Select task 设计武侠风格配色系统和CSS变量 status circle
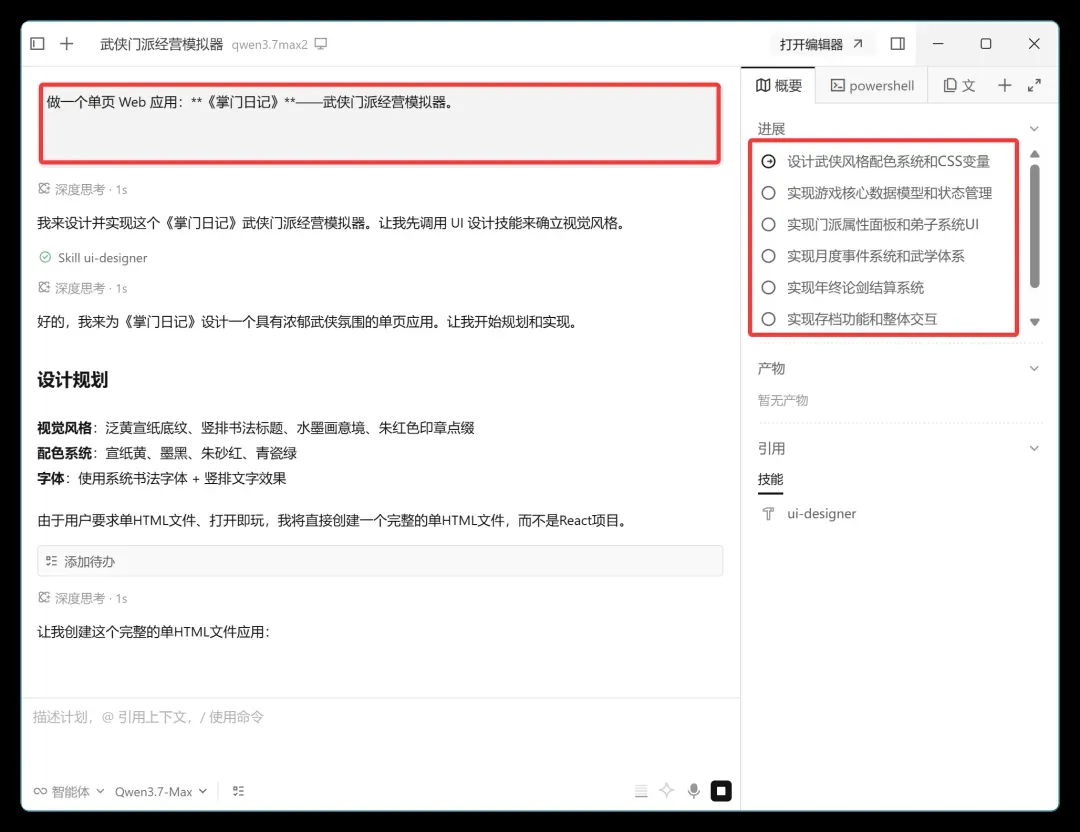This screenshot has width=1080, height=832. [769, 161]
